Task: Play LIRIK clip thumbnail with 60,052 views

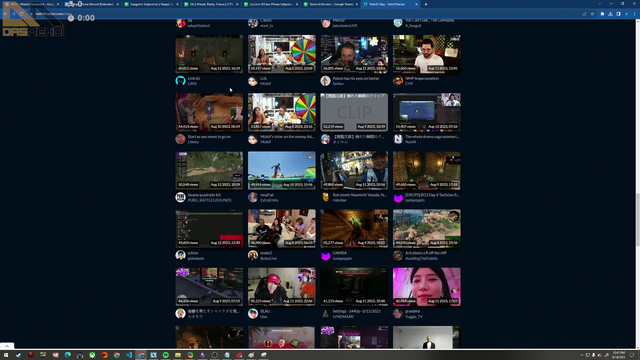Action: (x=209, y=54)
